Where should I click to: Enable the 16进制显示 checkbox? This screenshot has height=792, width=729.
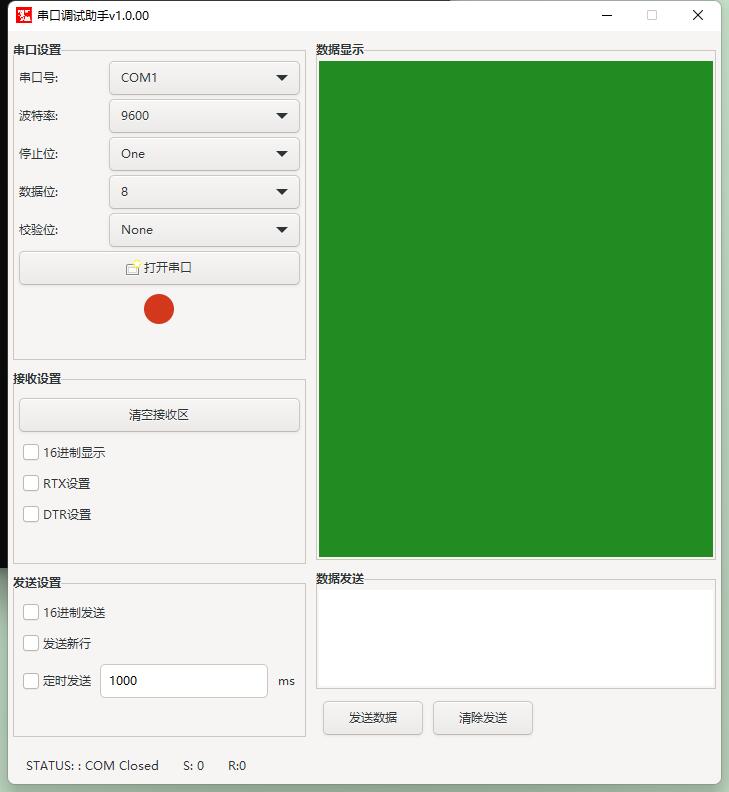tap(31, 452)
